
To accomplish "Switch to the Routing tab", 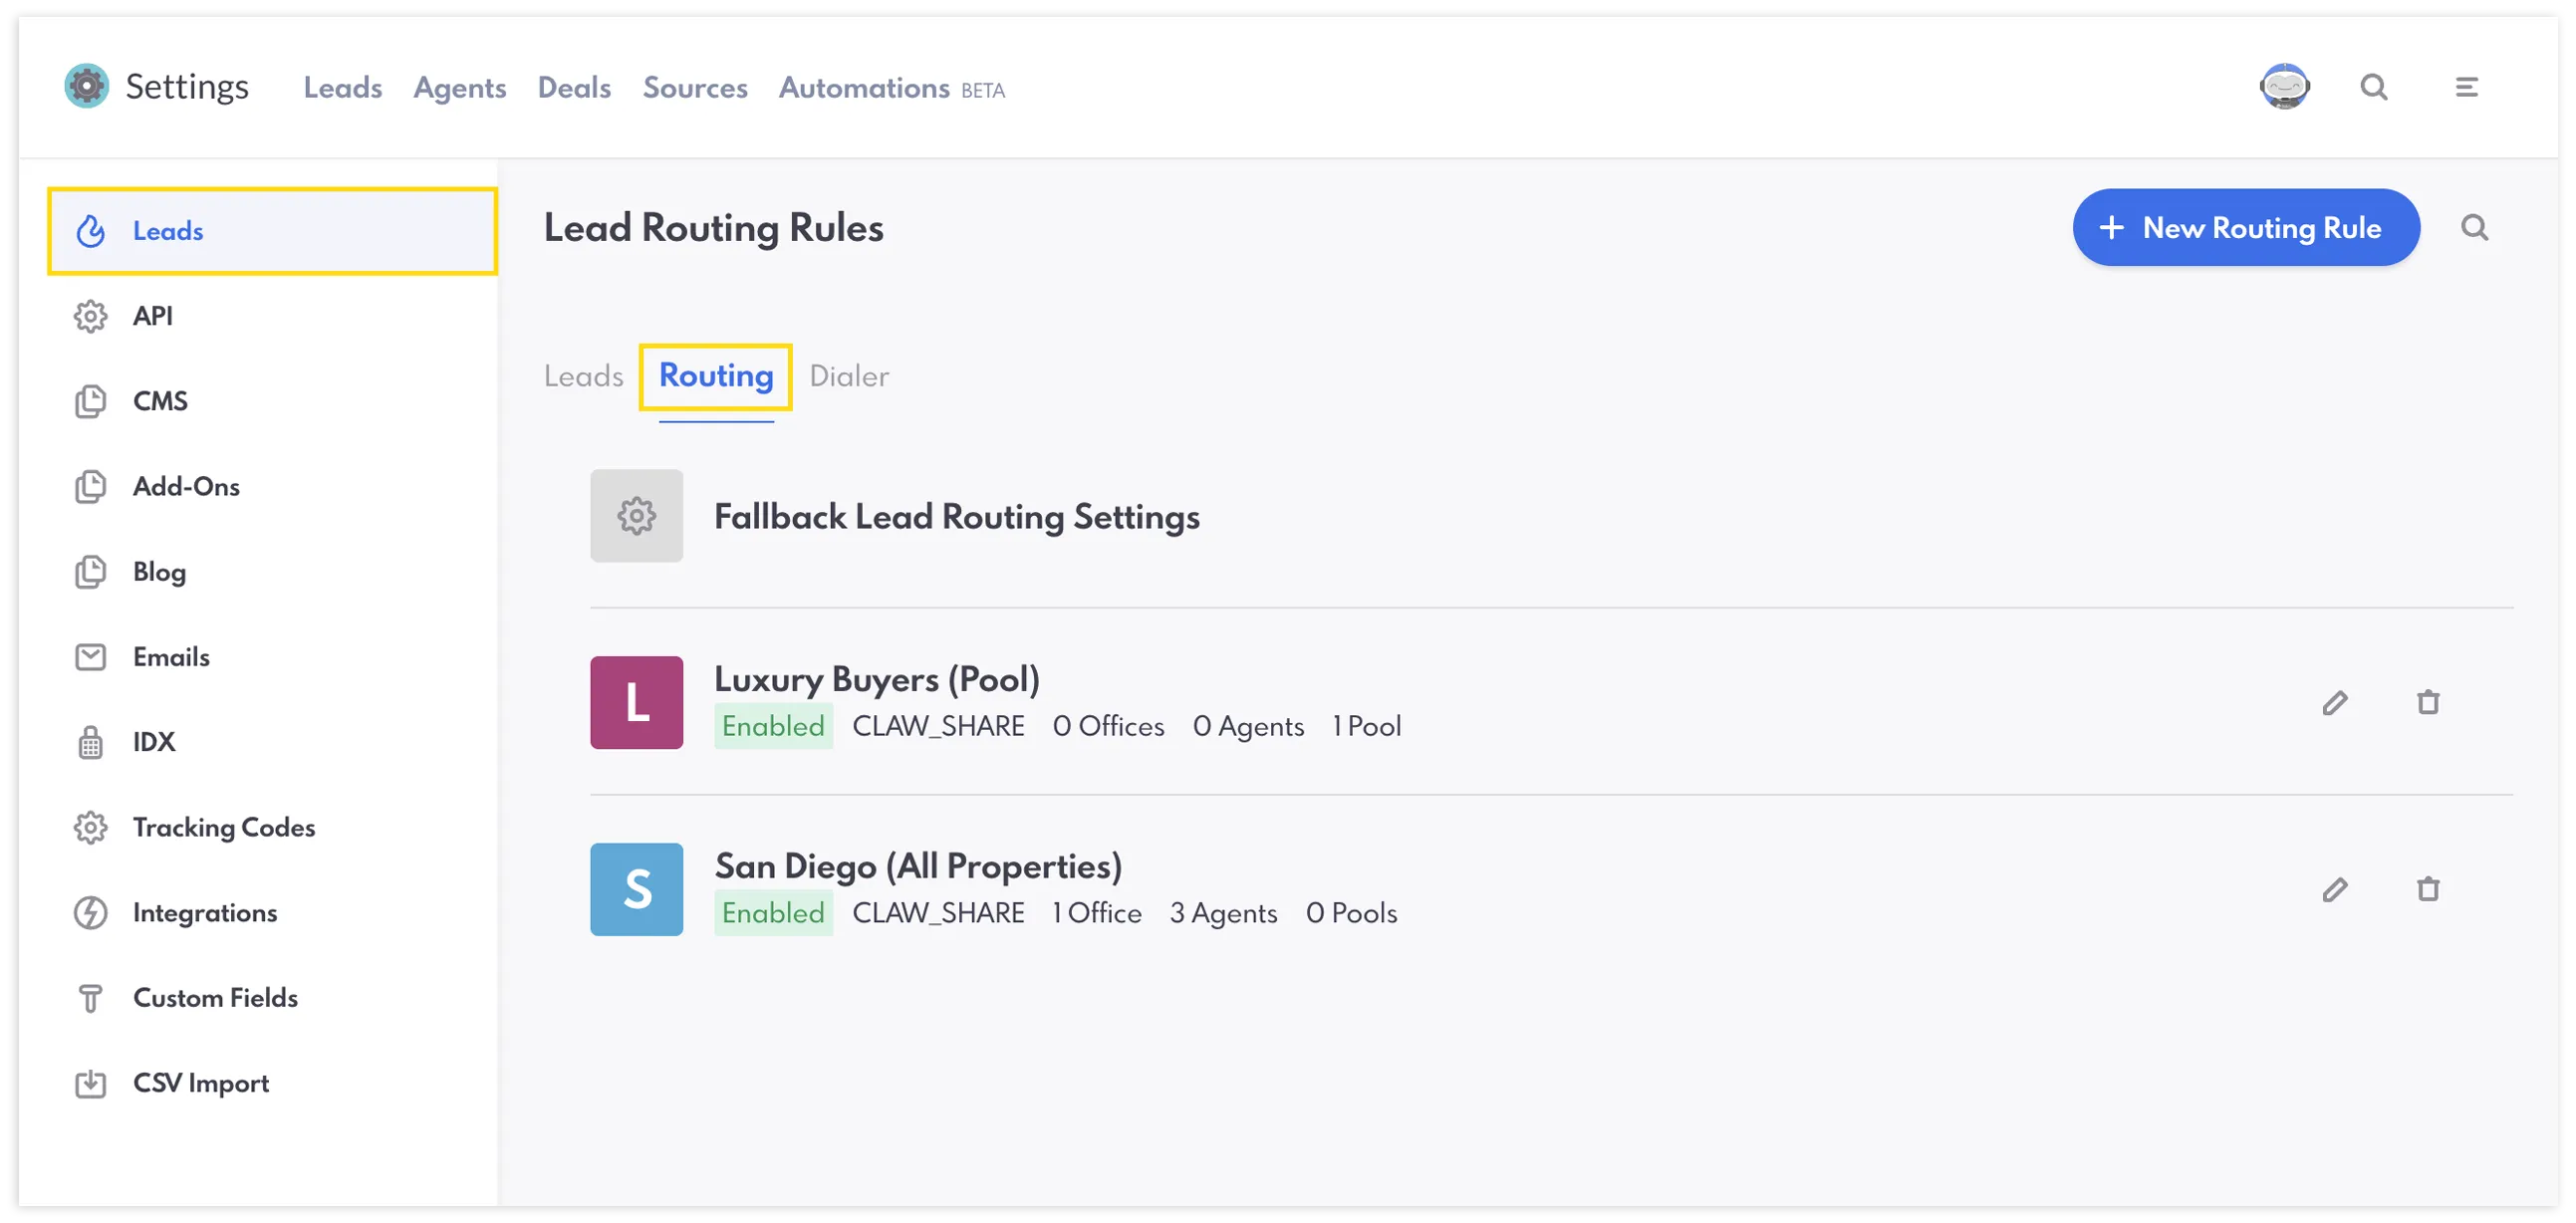I will coord(714,376).
